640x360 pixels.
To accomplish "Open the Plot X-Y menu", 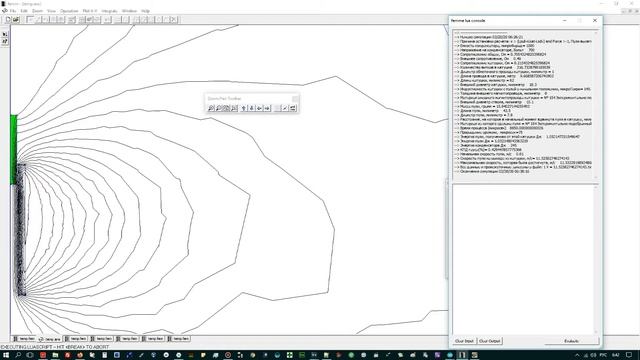I will (x=90, y=11).
